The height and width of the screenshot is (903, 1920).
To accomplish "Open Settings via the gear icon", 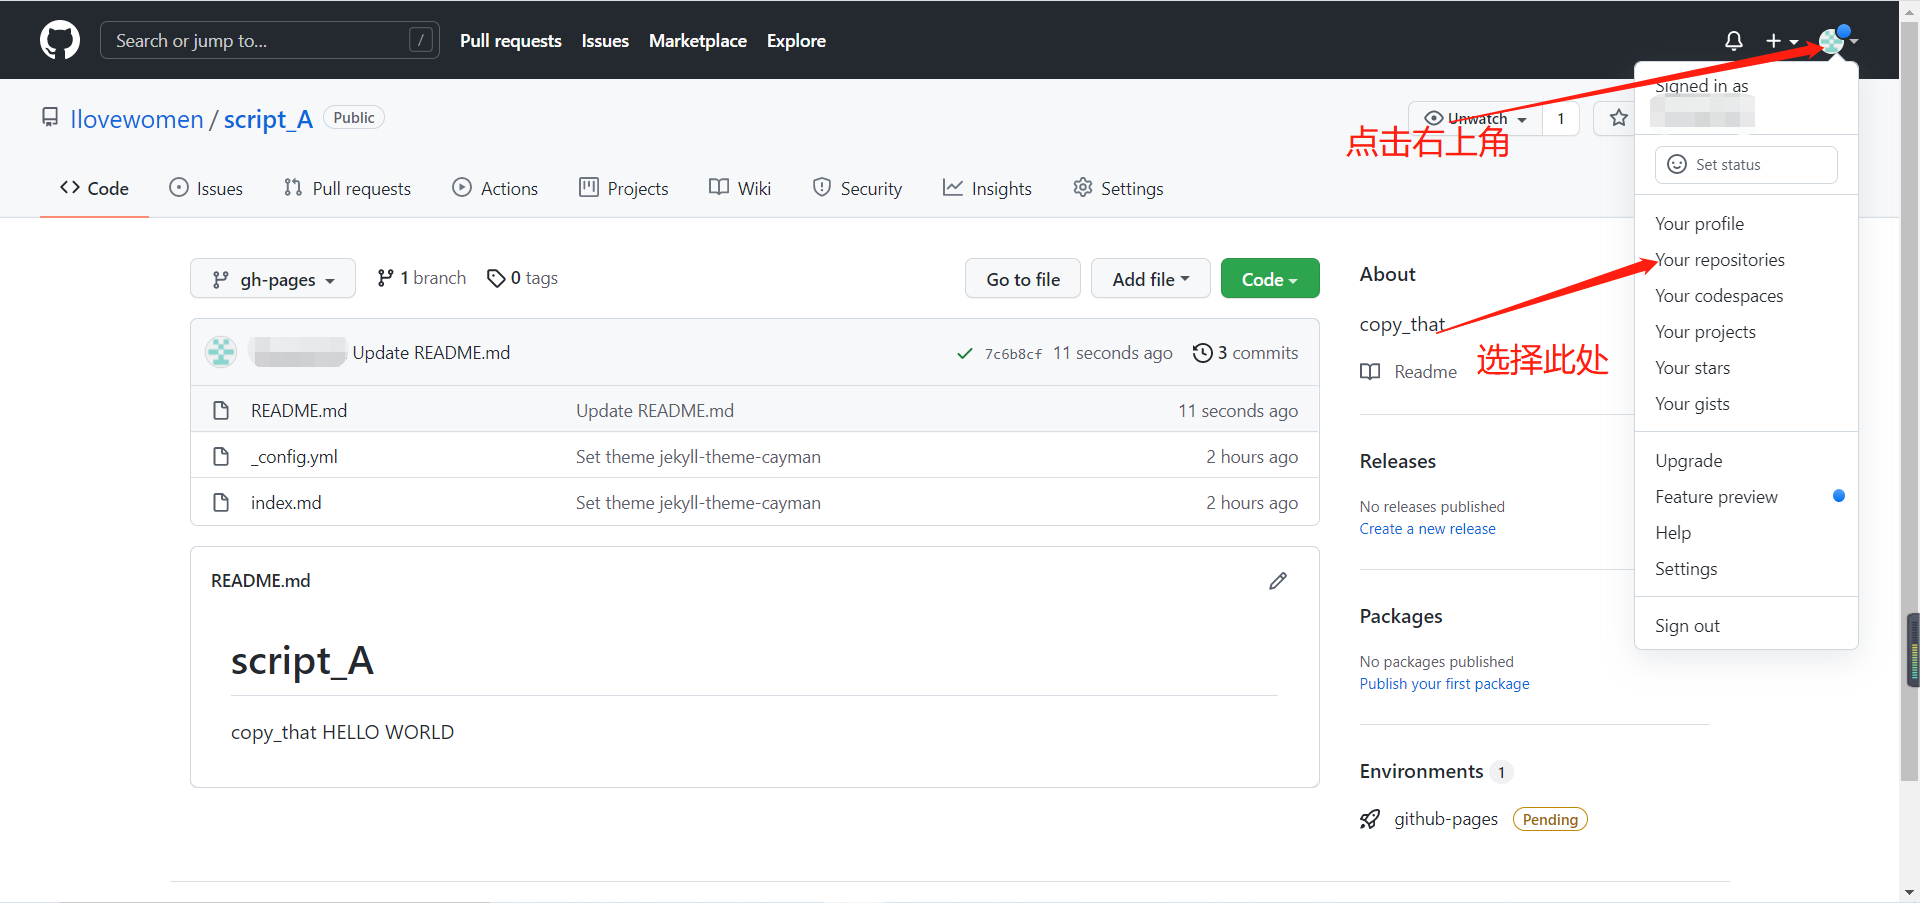I will [1083, 188].
